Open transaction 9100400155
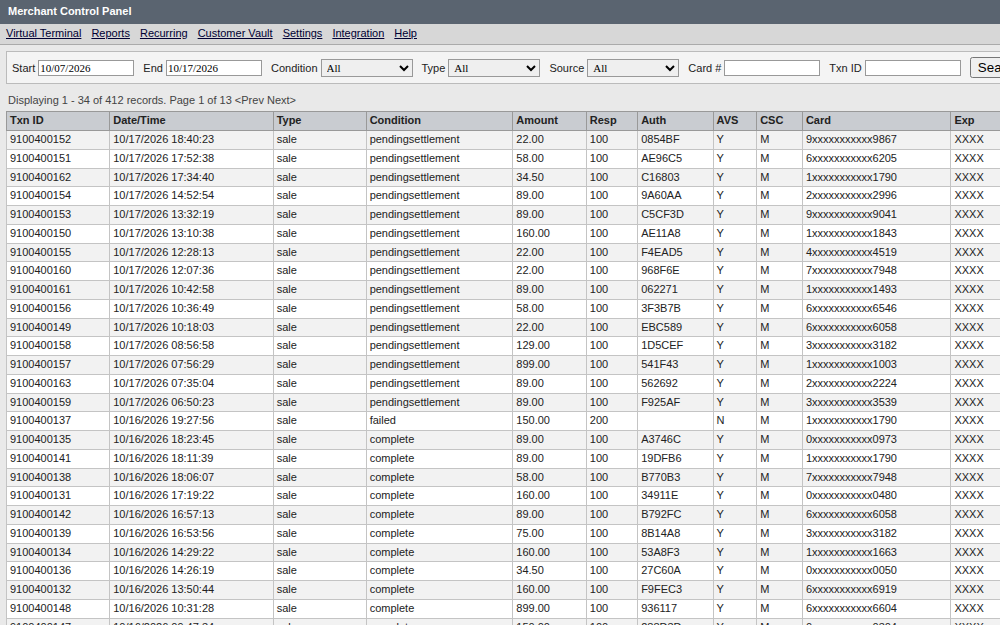The image size is (1000, 625). (x=40, y=253)
